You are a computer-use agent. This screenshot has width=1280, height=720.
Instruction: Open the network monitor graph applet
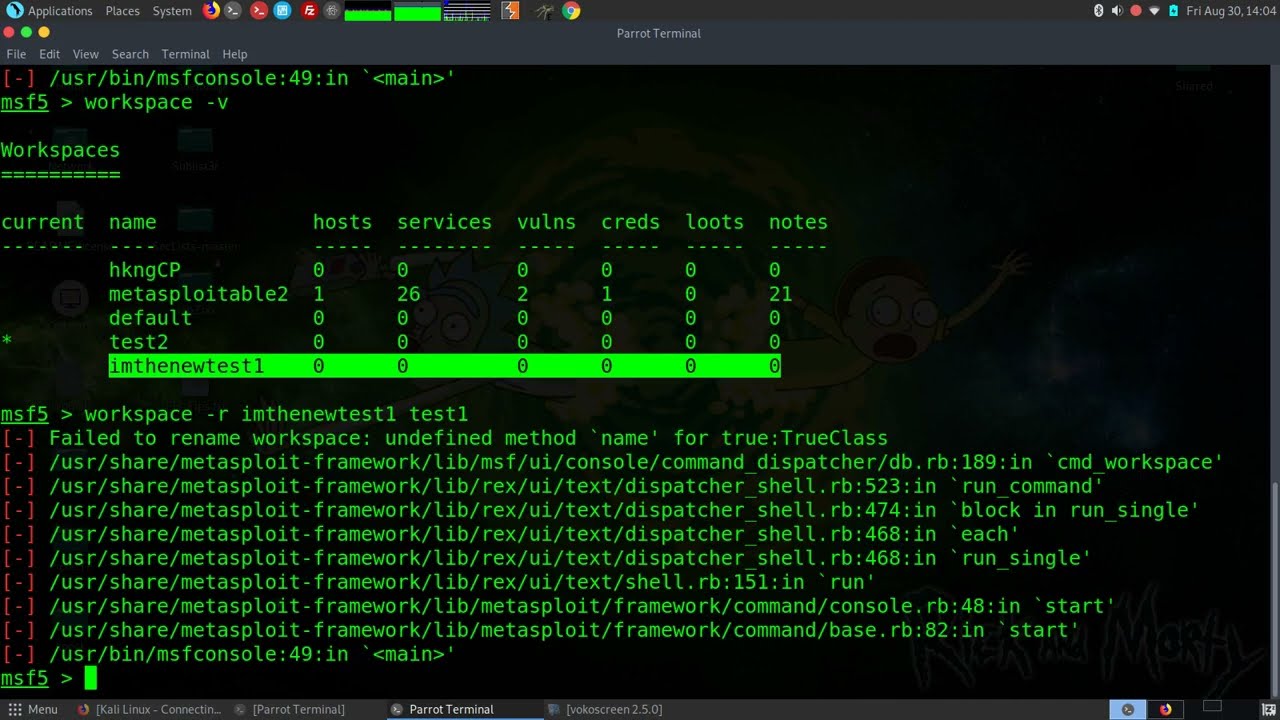click(x=467, y=11)
